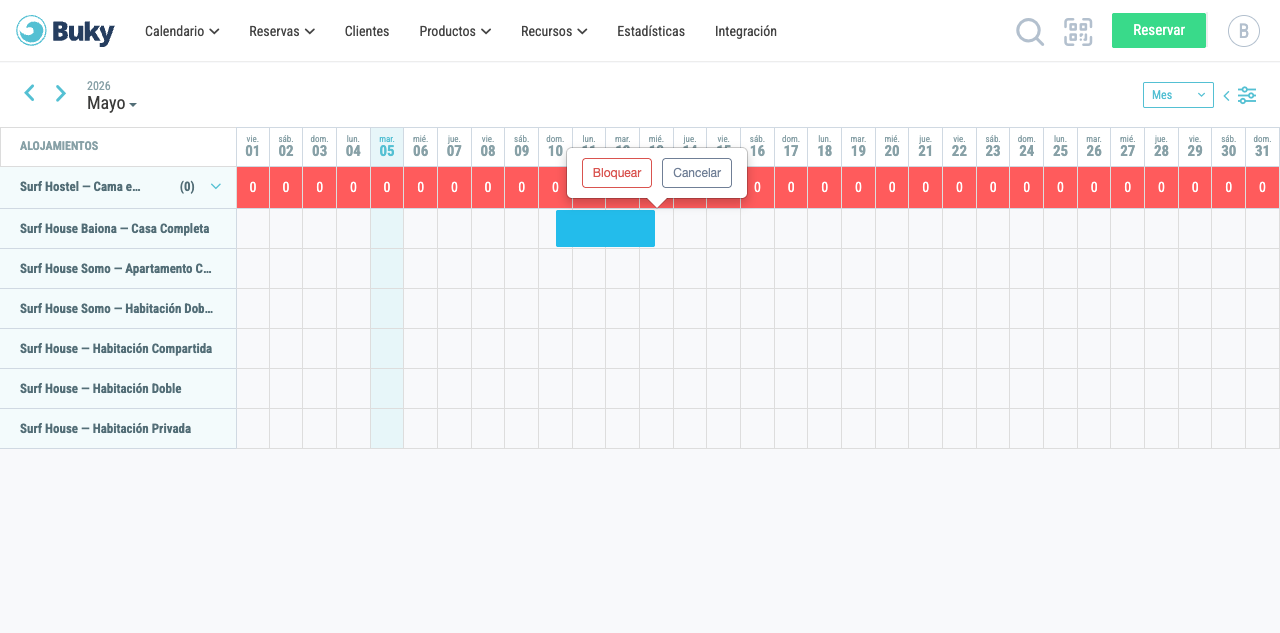This screenshot has width=1280, height=633.
Task: Select day 09 column header
Action: 521,147
